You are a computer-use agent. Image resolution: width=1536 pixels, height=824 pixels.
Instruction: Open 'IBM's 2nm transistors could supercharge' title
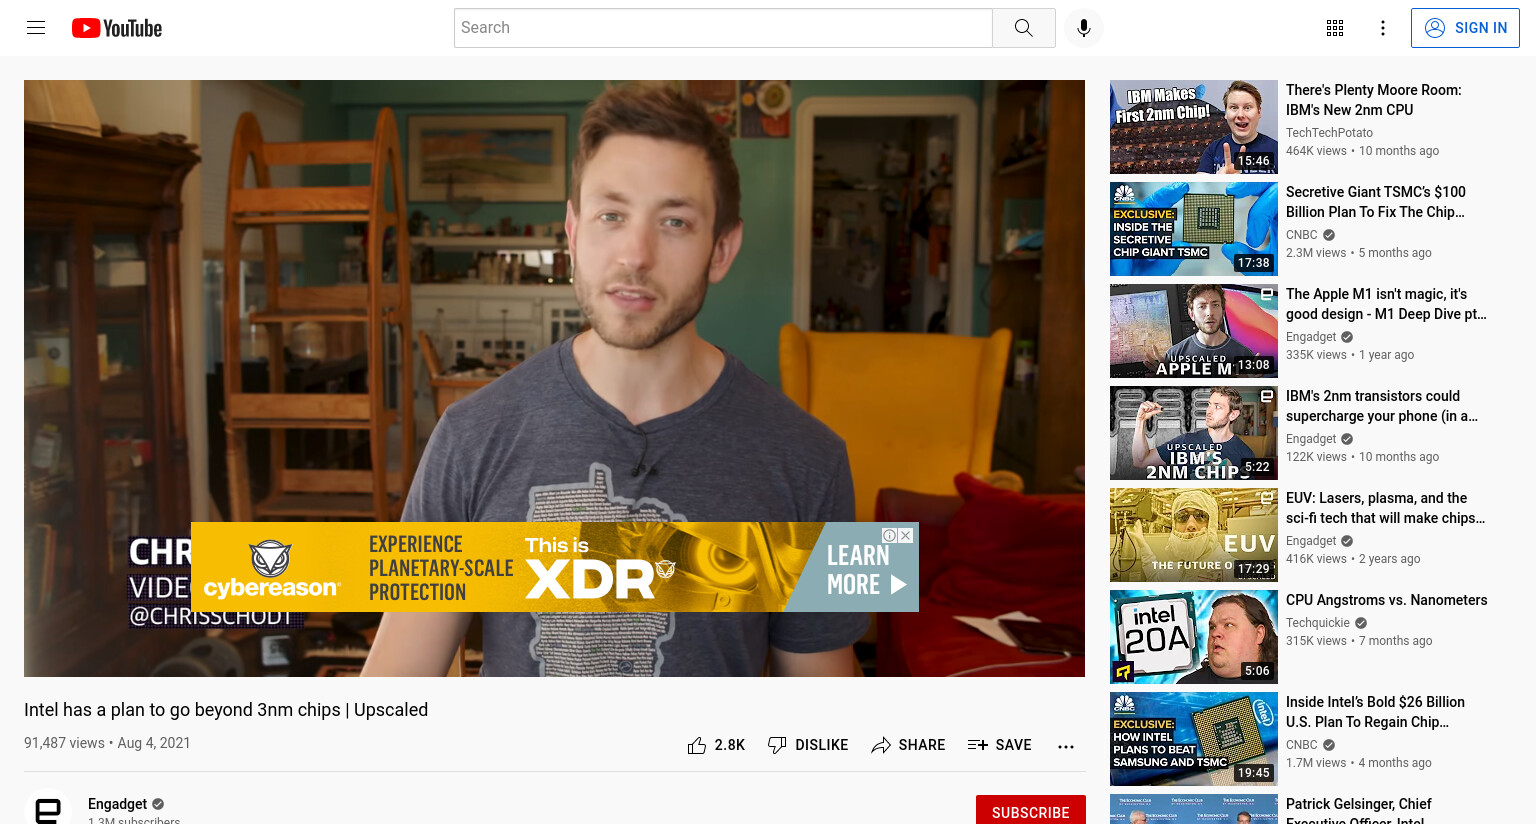1382,406
